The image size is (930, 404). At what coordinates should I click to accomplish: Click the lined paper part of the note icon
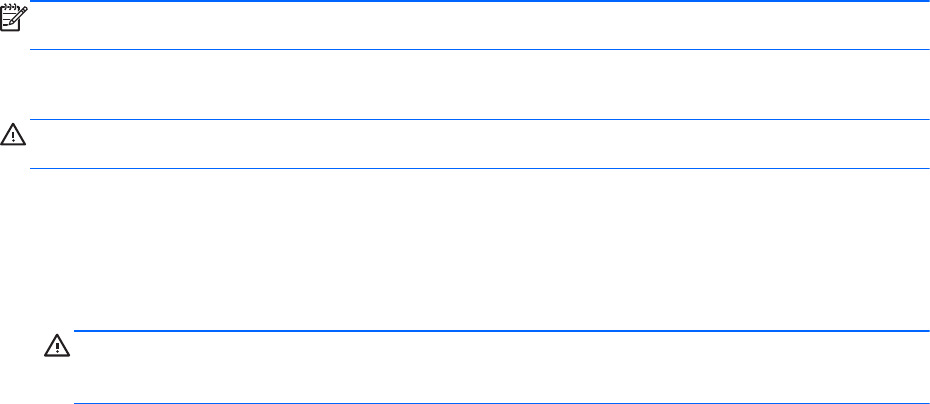pyautogui.click(x=8, y=21)
